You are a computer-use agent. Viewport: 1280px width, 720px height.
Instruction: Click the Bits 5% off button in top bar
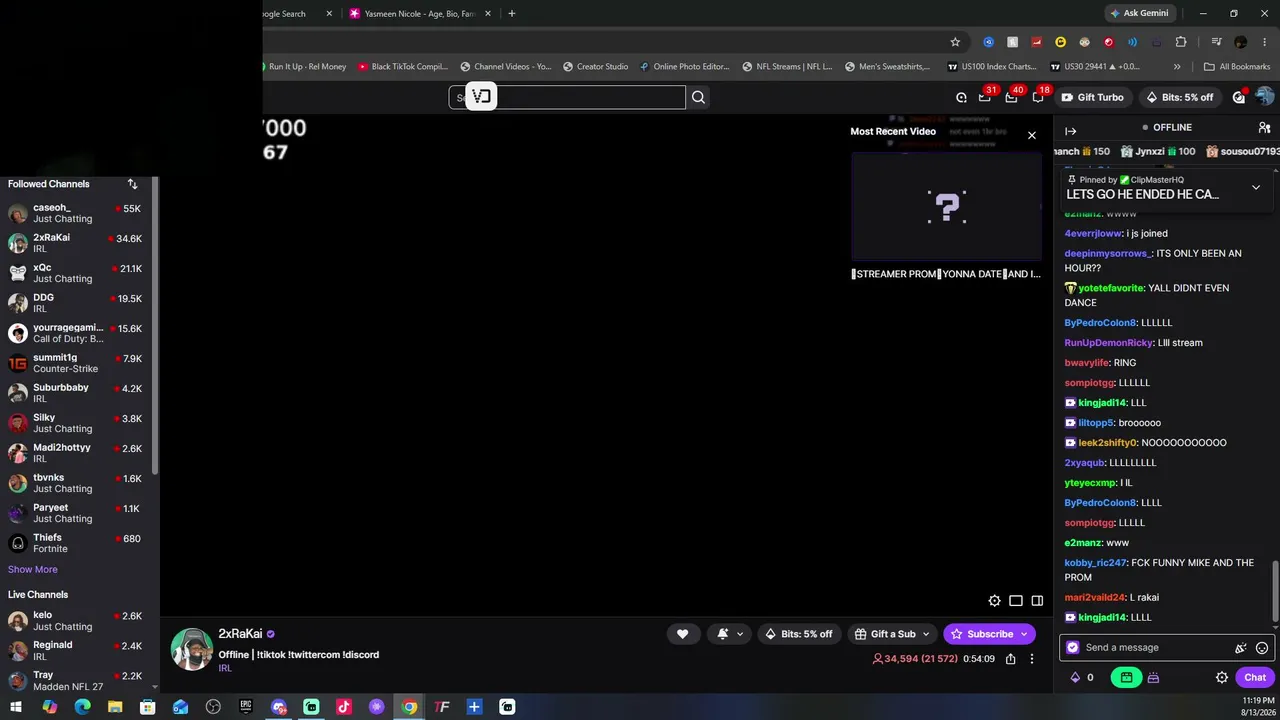(x=1180, y=97)
